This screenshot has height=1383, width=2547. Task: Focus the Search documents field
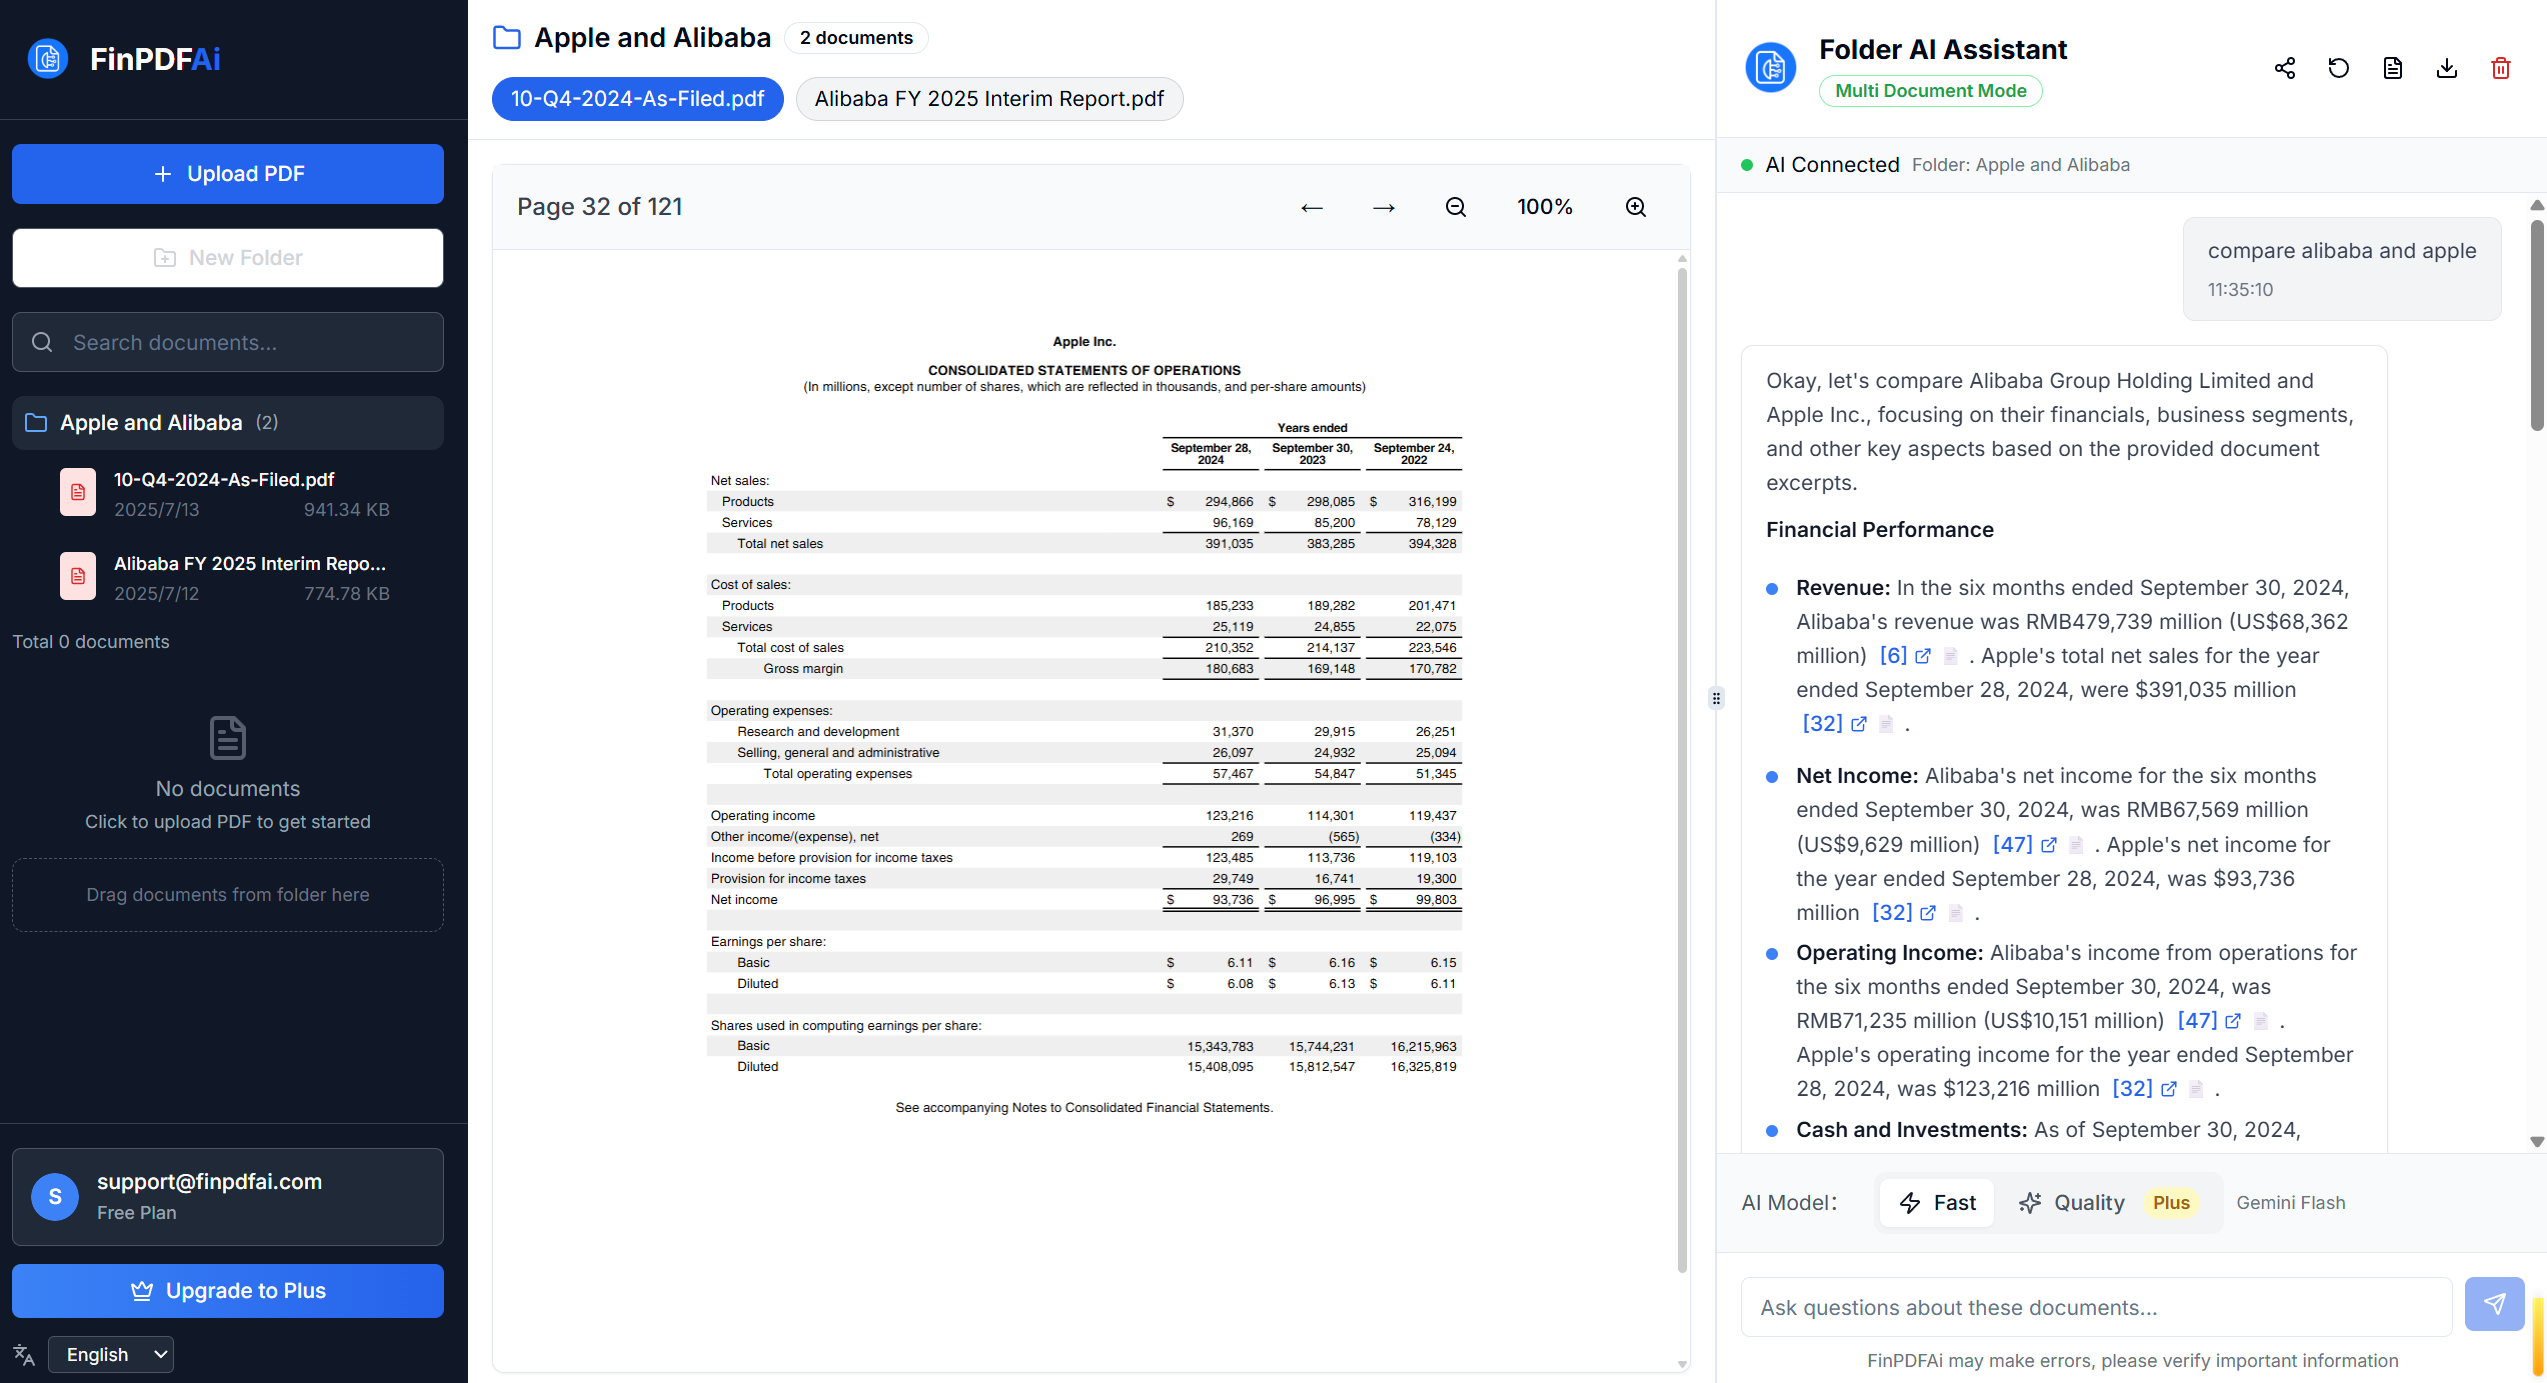pyautogui.click(x=228, y=342)
